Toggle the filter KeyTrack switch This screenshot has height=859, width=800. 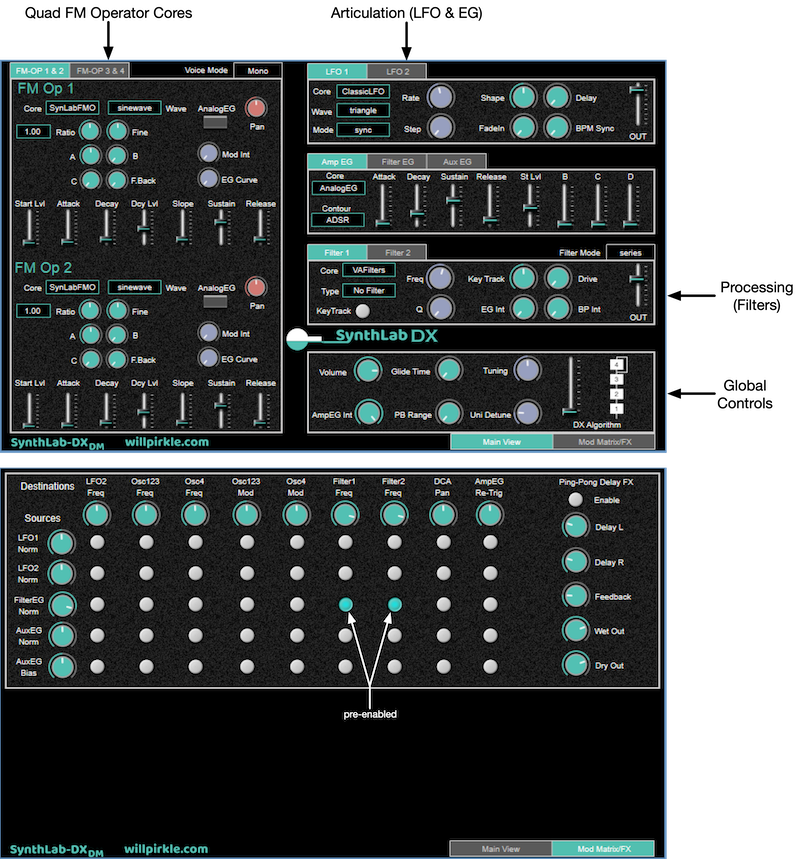pyautogui.click(x=362, y=311)
